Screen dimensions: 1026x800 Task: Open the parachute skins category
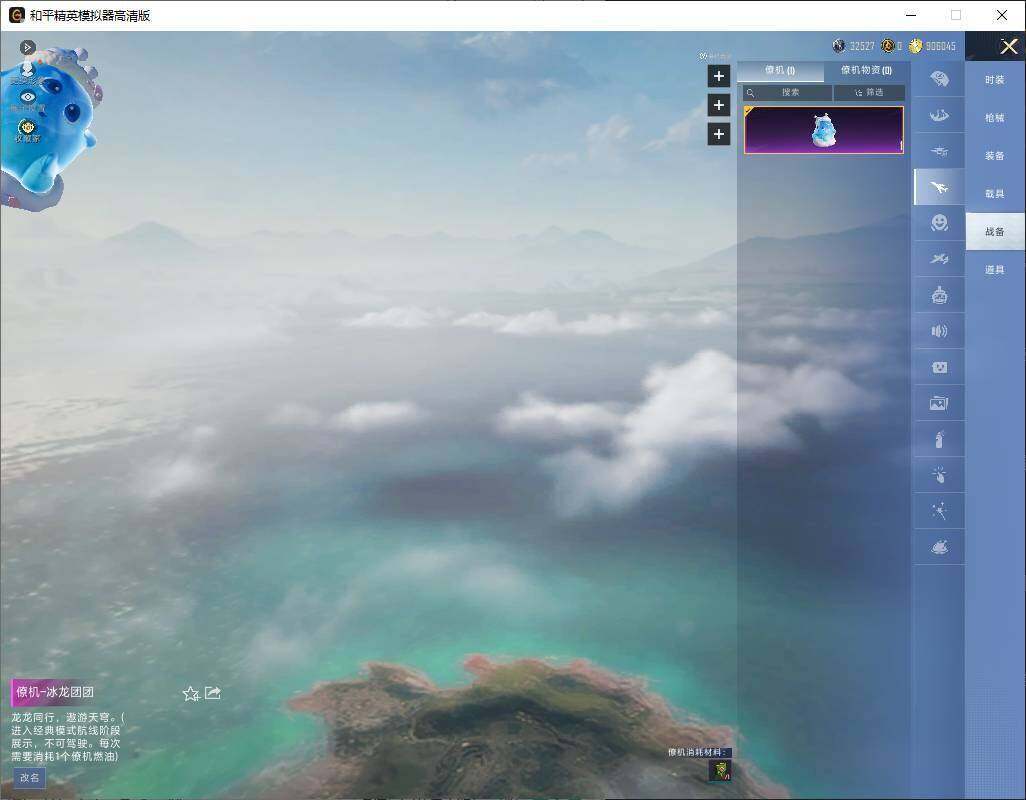(x=939, y=80)
